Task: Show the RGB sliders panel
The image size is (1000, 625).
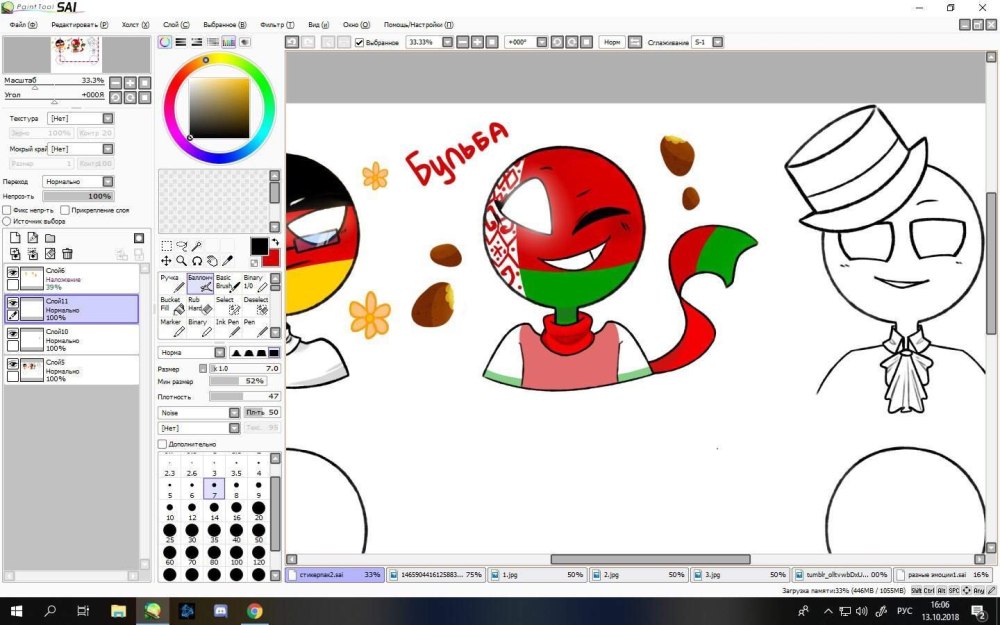Action: 181,42
